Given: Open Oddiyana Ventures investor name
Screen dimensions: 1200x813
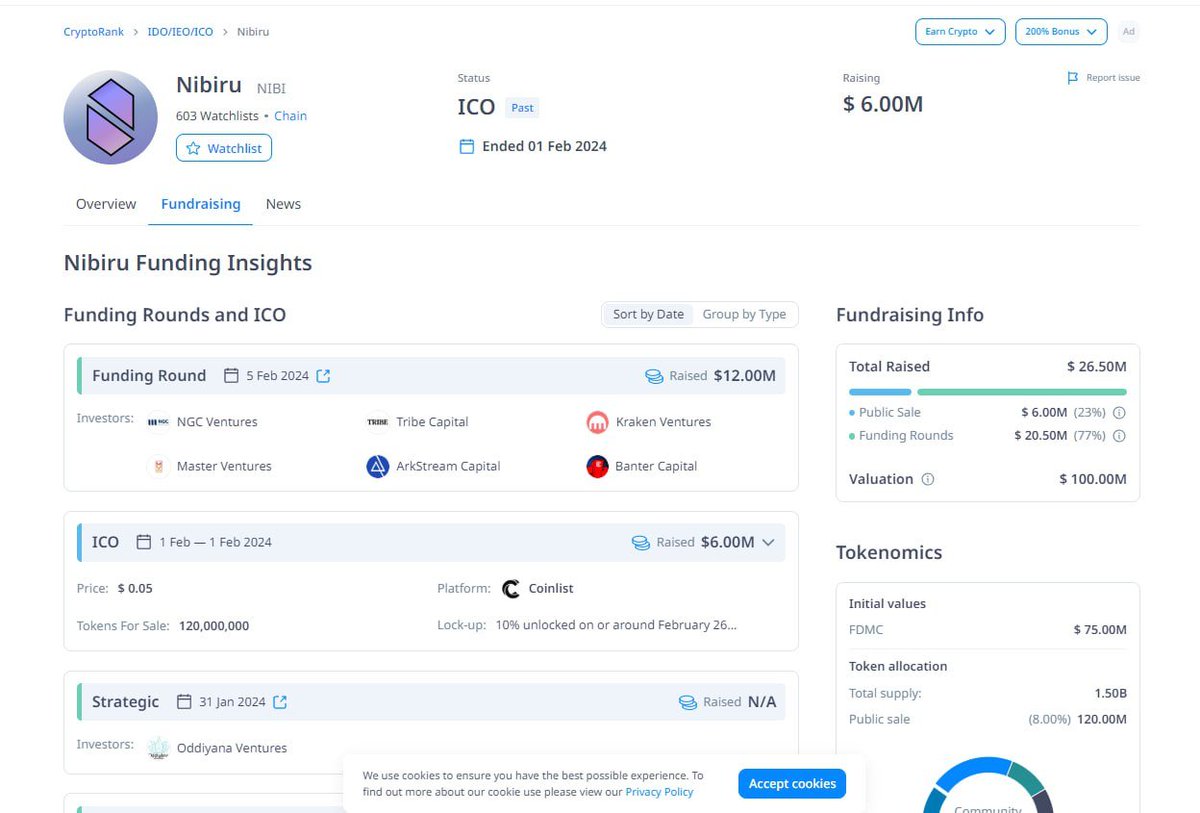Looking at the screenshot, I should click(232, 748).
